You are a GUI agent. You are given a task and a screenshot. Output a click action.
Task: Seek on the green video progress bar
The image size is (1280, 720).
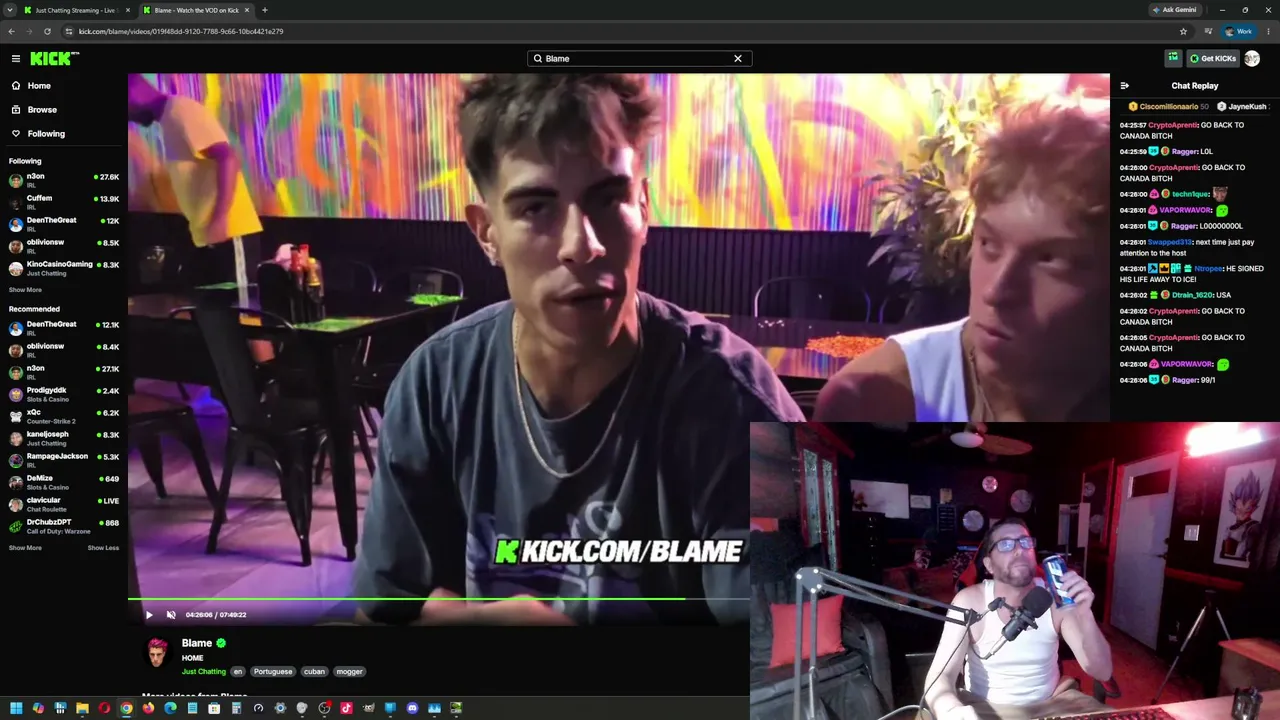coord(439,599)
